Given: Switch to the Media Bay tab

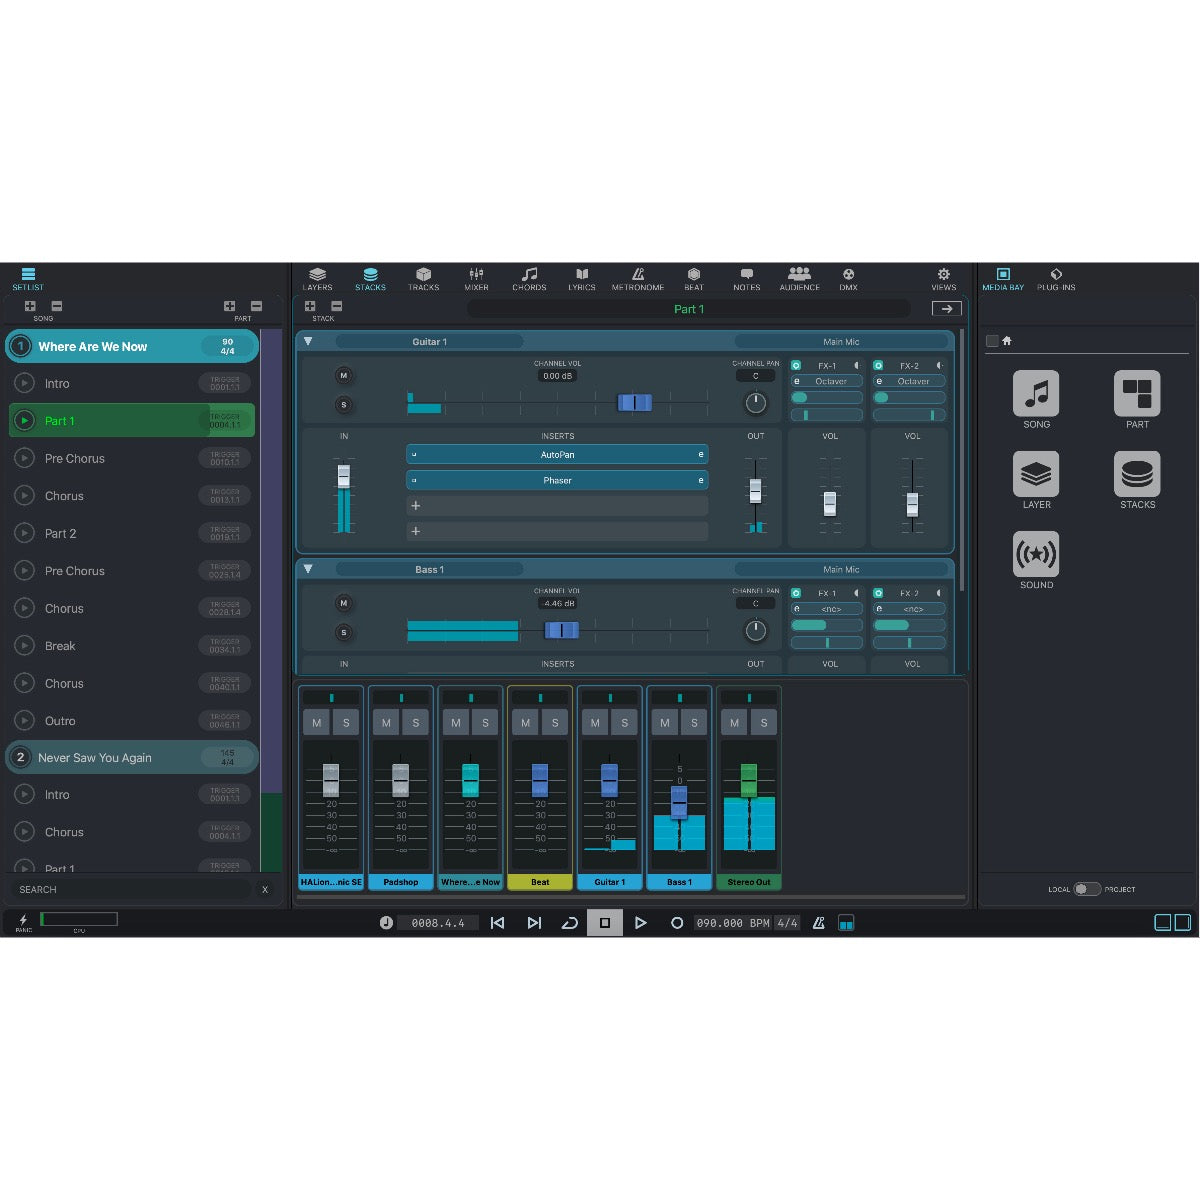Looking at the screenshot, I should pos(1003,278).
